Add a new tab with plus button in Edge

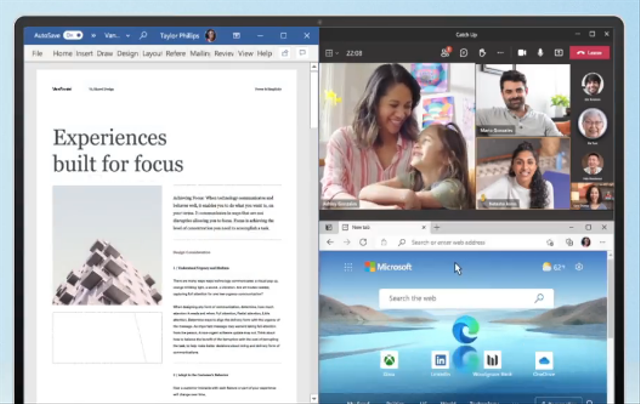click(437, 227)
